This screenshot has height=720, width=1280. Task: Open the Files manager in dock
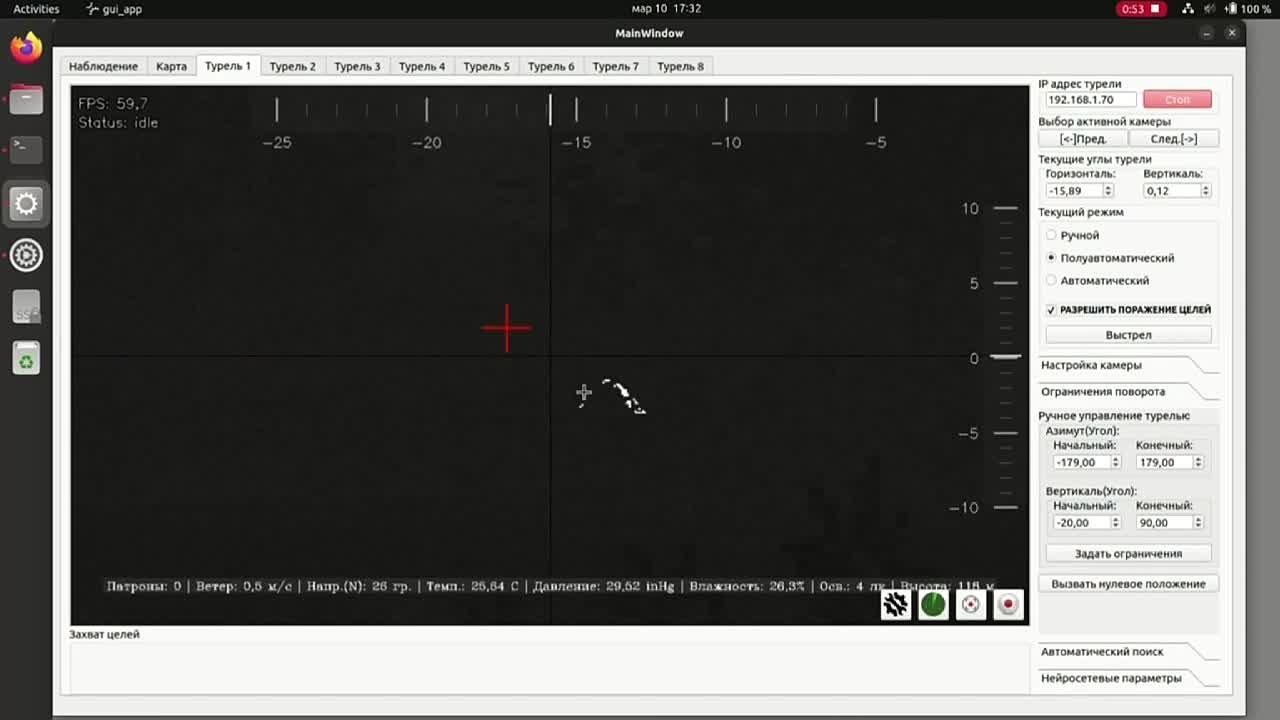tap(26, 99)
